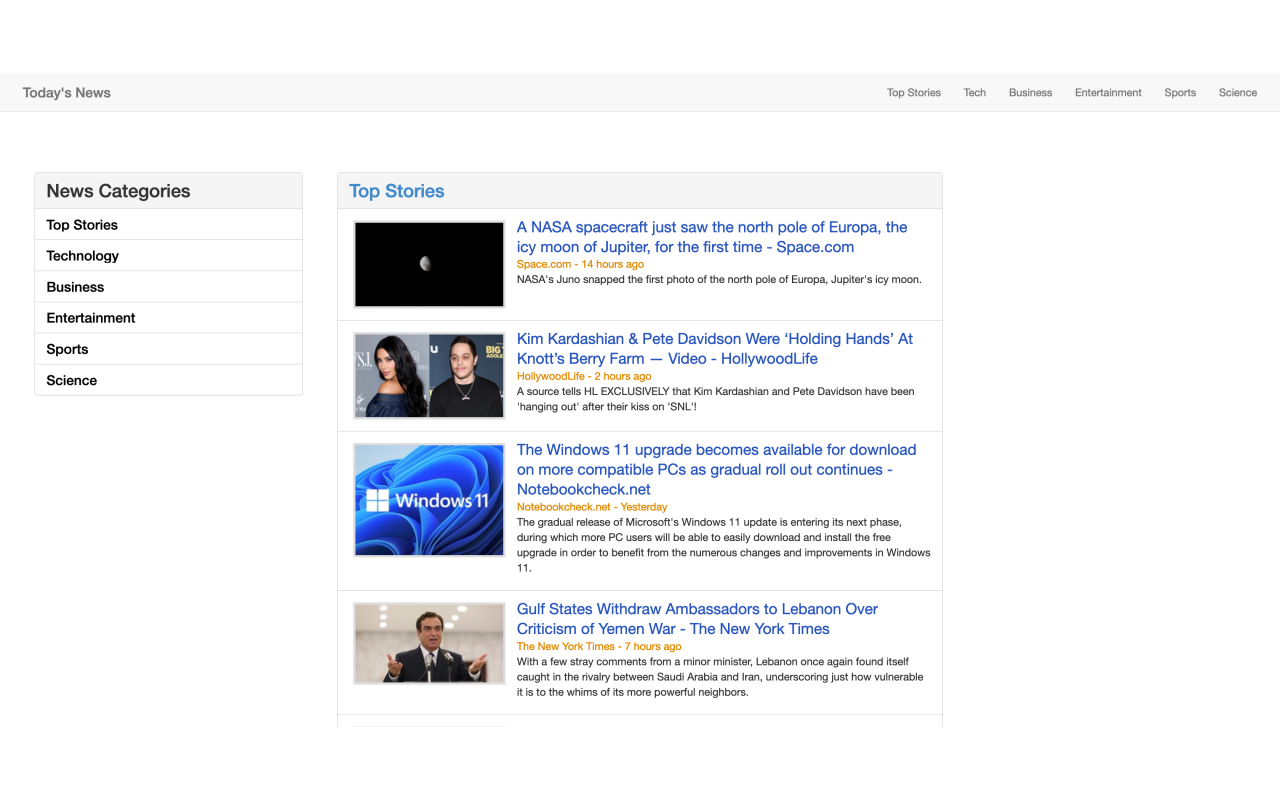1280x800 pixels.
Task: Choose Top Stories in the News Categories sidebar
Action: point(82,225)
